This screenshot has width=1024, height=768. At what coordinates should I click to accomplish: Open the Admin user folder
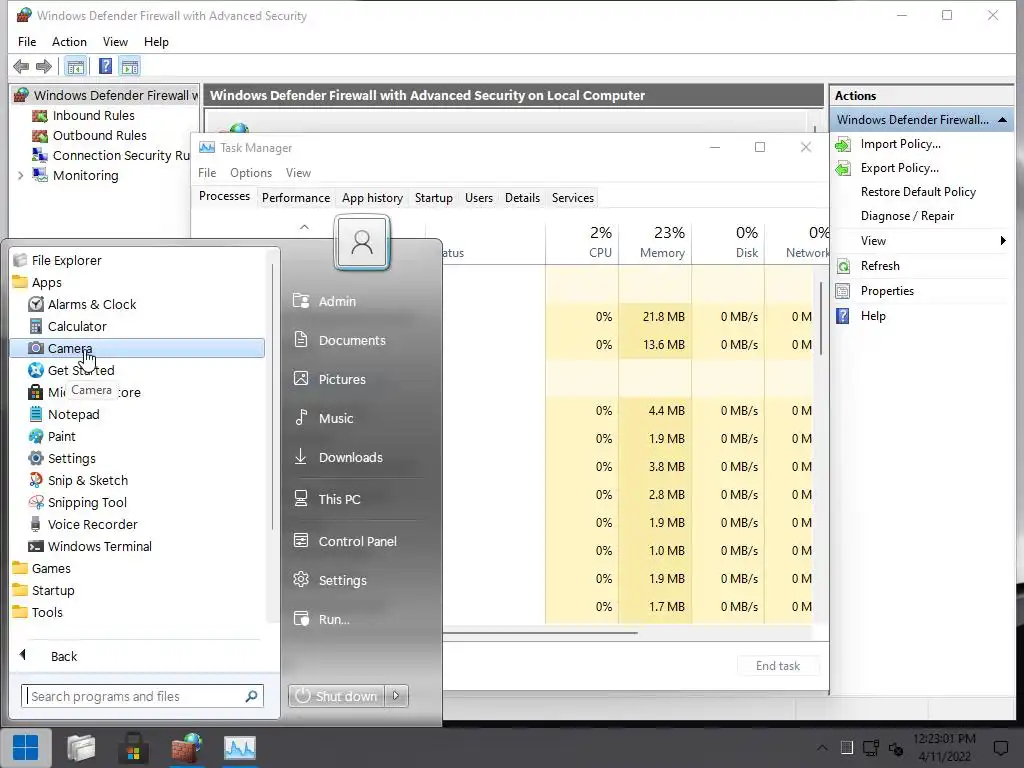337,302
